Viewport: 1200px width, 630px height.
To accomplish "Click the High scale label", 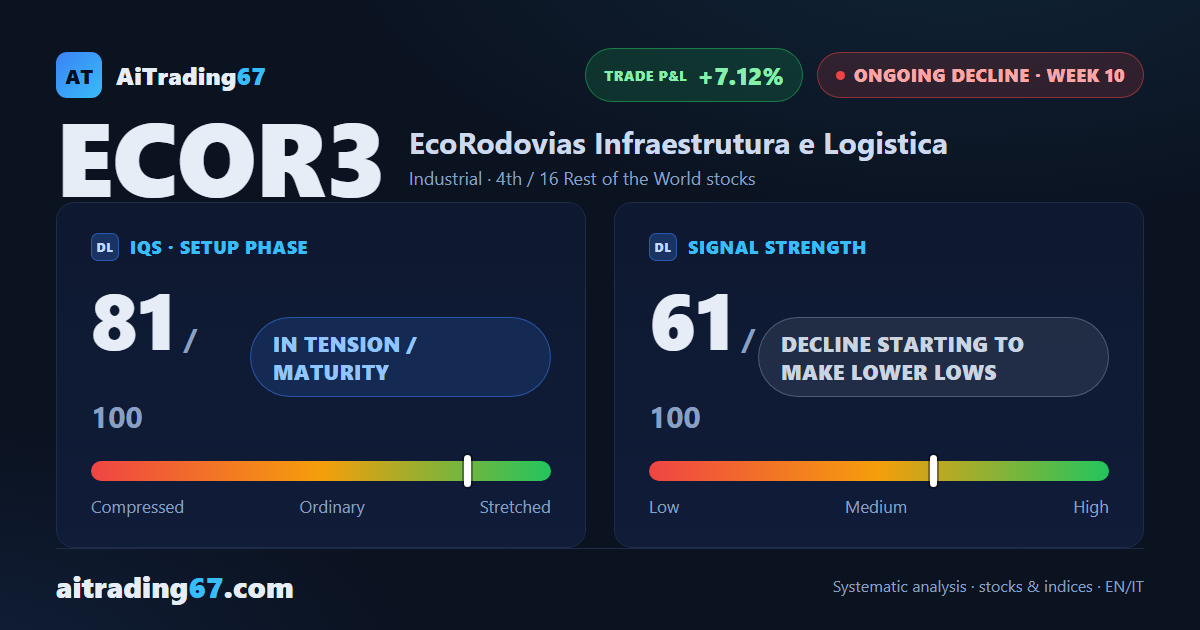I will click(1091, 507).
